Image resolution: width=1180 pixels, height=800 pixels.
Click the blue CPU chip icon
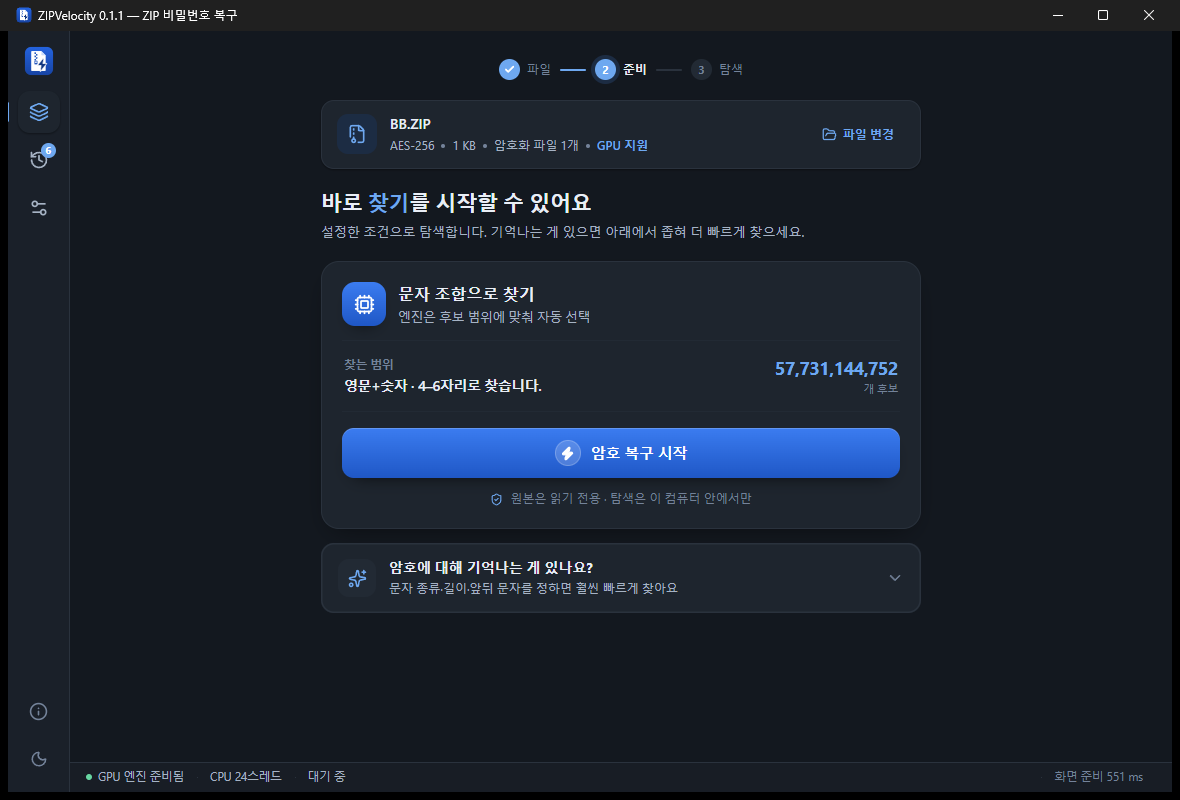pos(363,304)
